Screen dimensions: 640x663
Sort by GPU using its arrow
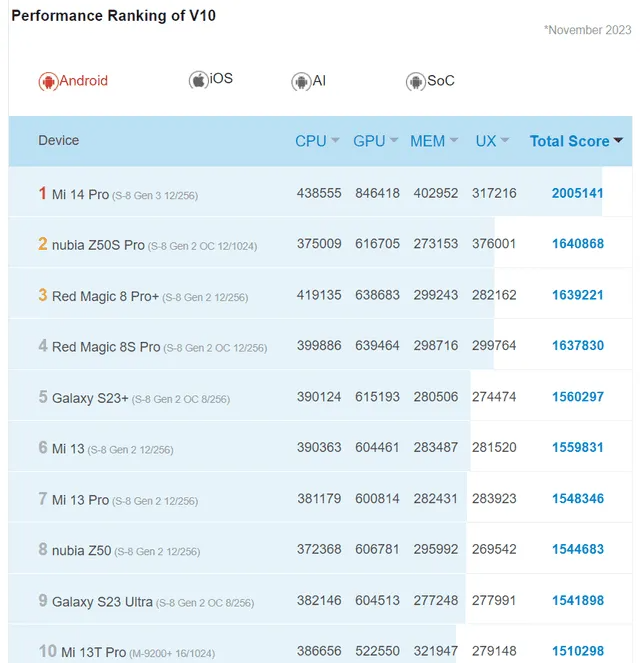394,140
